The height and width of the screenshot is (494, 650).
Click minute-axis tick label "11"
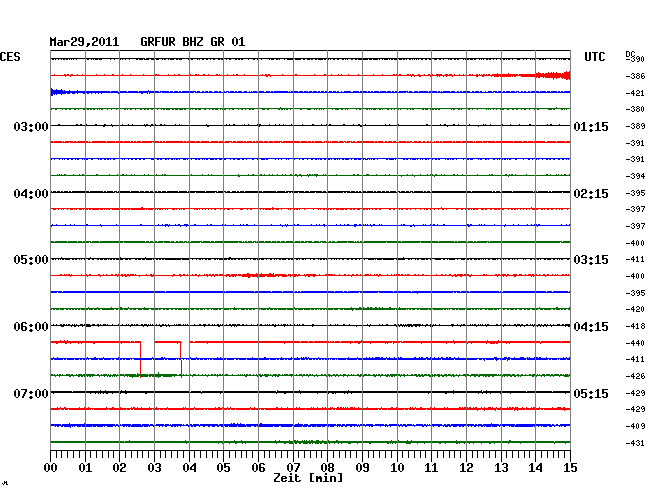(431, 468)
